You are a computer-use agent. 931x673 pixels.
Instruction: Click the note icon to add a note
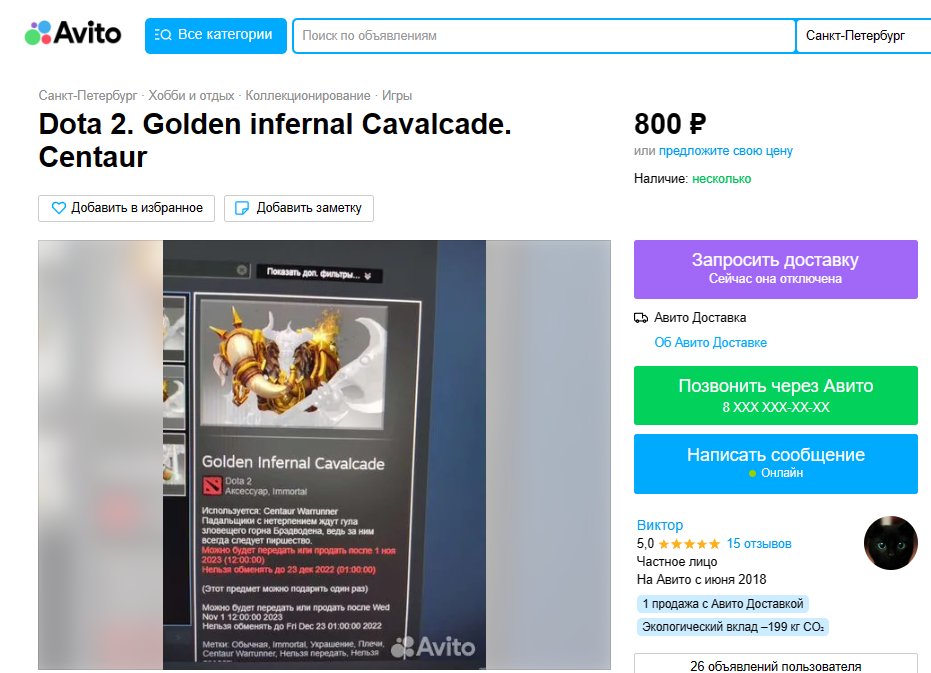[x=242, y=208]
